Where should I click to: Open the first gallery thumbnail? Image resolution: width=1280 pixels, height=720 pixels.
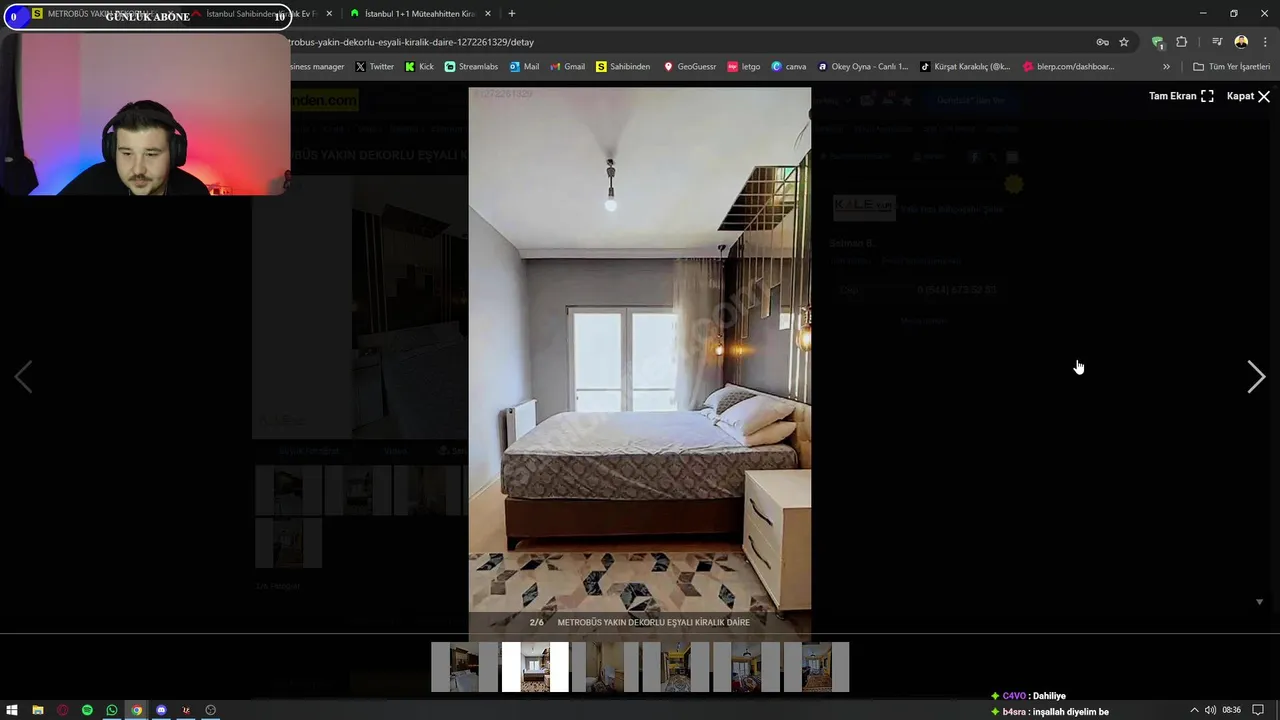(x=464, y=667)
